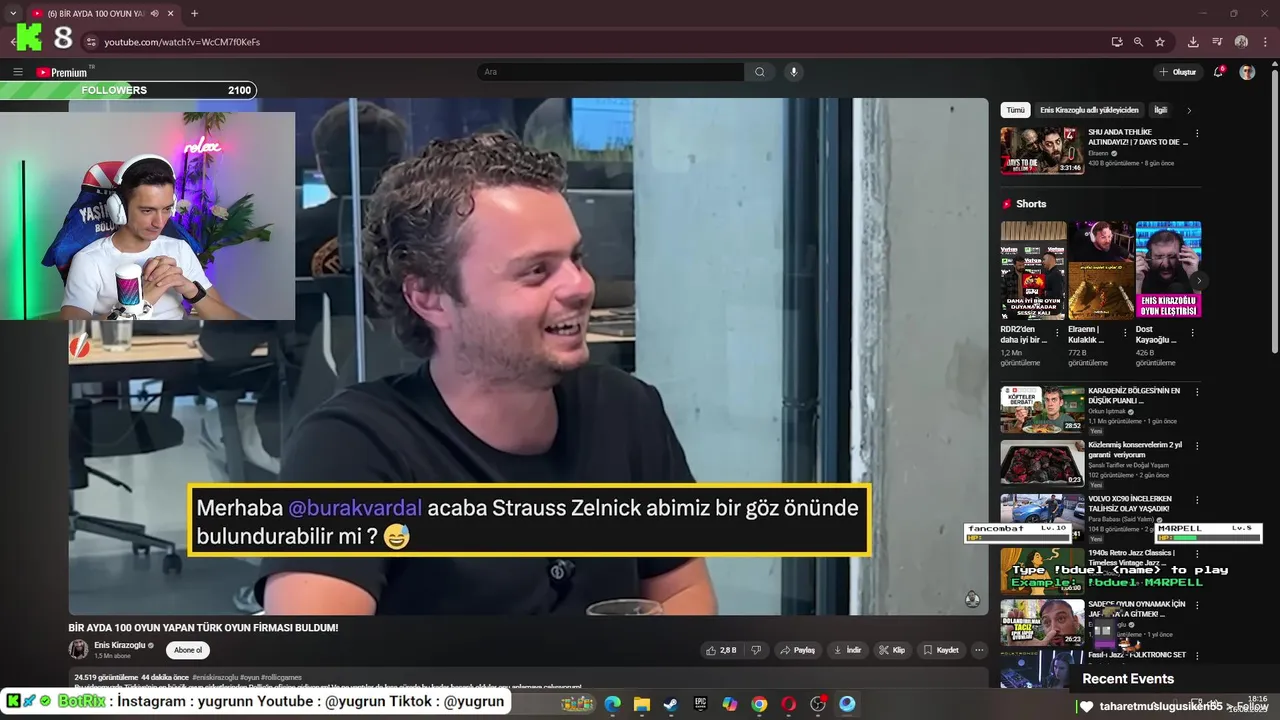Open browser profile avatar in toolbar
Screen dimensions: 1280x720
point(1241,42)
